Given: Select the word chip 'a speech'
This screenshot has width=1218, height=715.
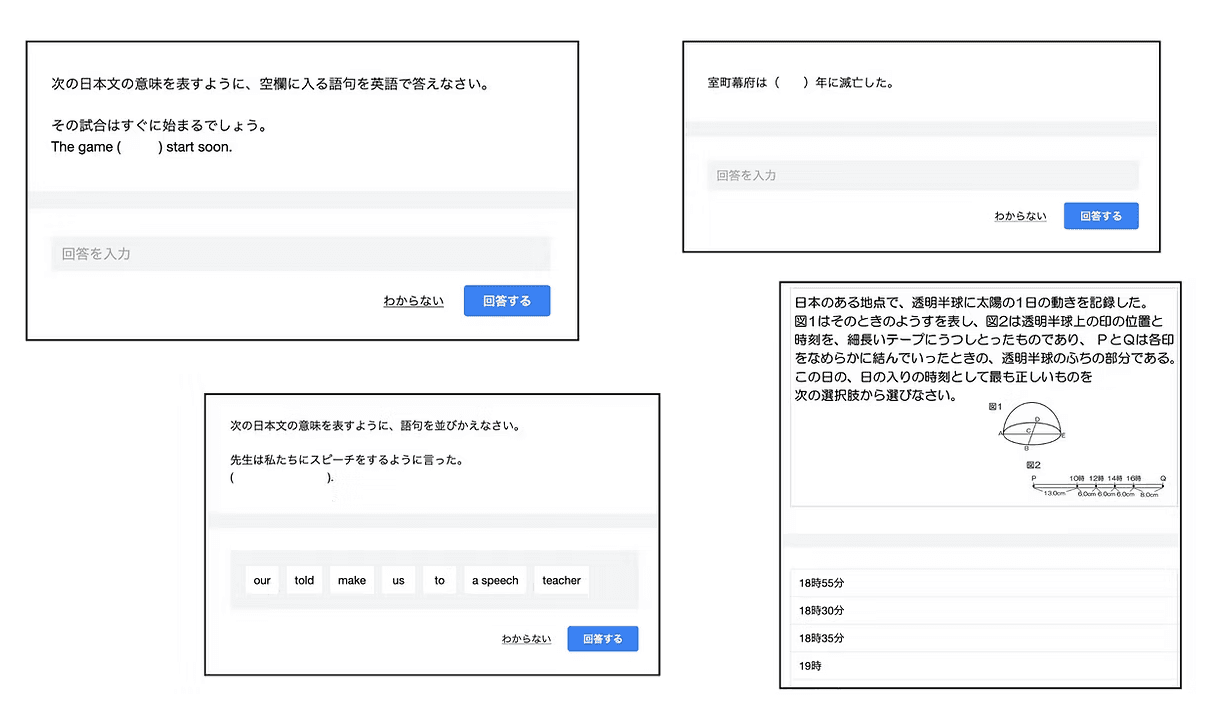Looking at the screenshot, I should tap(494, 580).
